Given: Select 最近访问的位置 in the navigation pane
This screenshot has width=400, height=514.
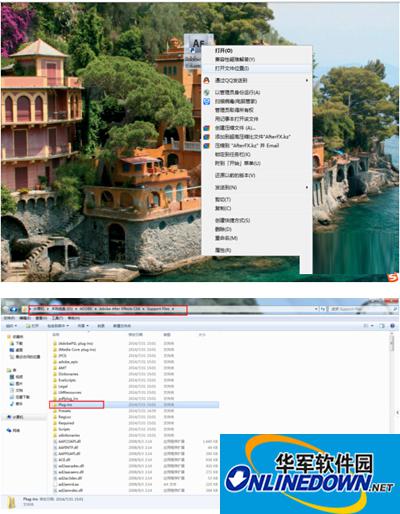Looking at the screenshot, I should (x=25, y=357).
